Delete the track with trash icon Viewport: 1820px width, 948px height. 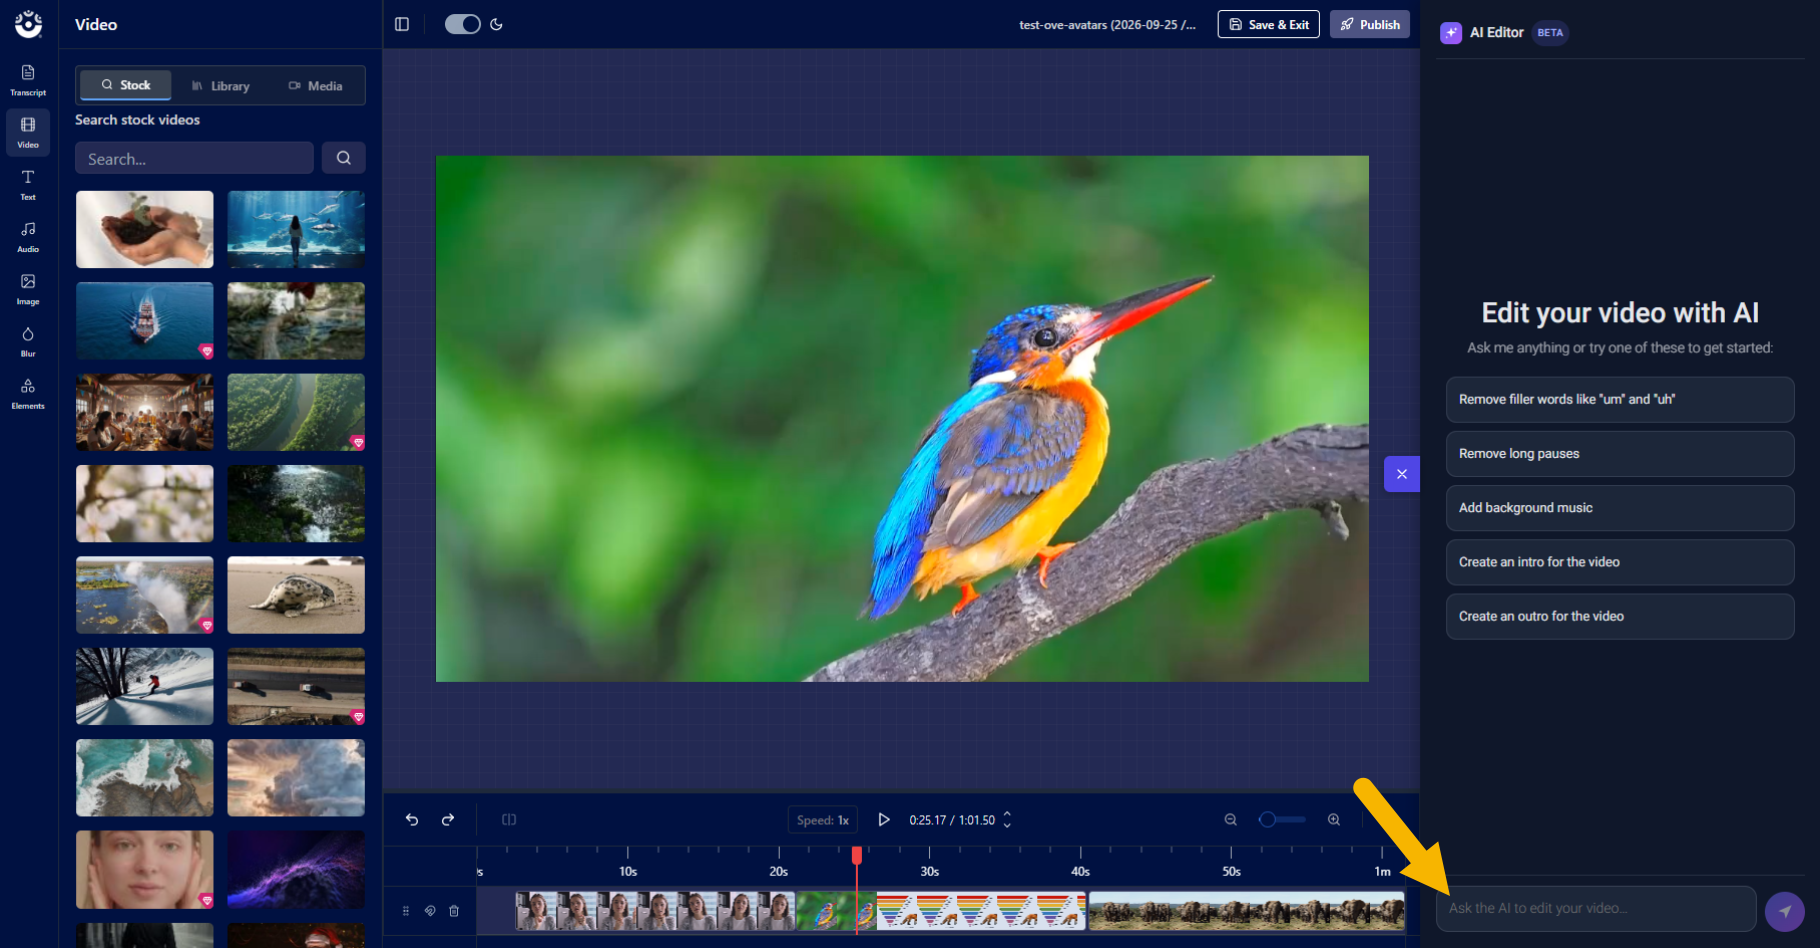click(454, 911)
